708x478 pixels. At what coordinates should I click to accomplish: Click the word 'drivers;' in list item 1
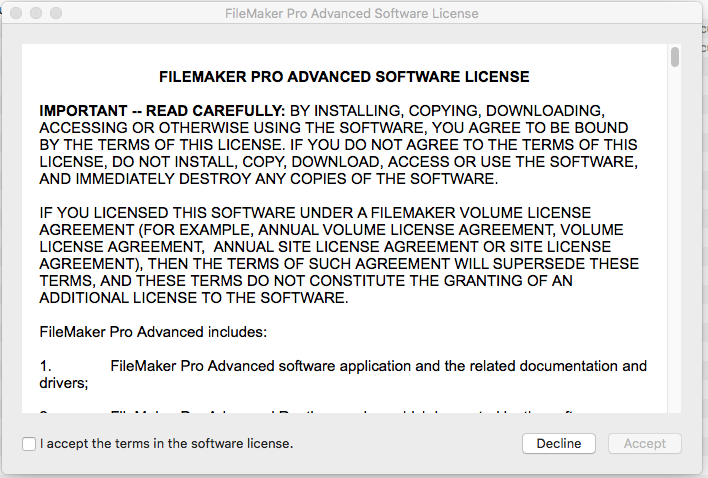pyautogui.click(x=64, y=383)
